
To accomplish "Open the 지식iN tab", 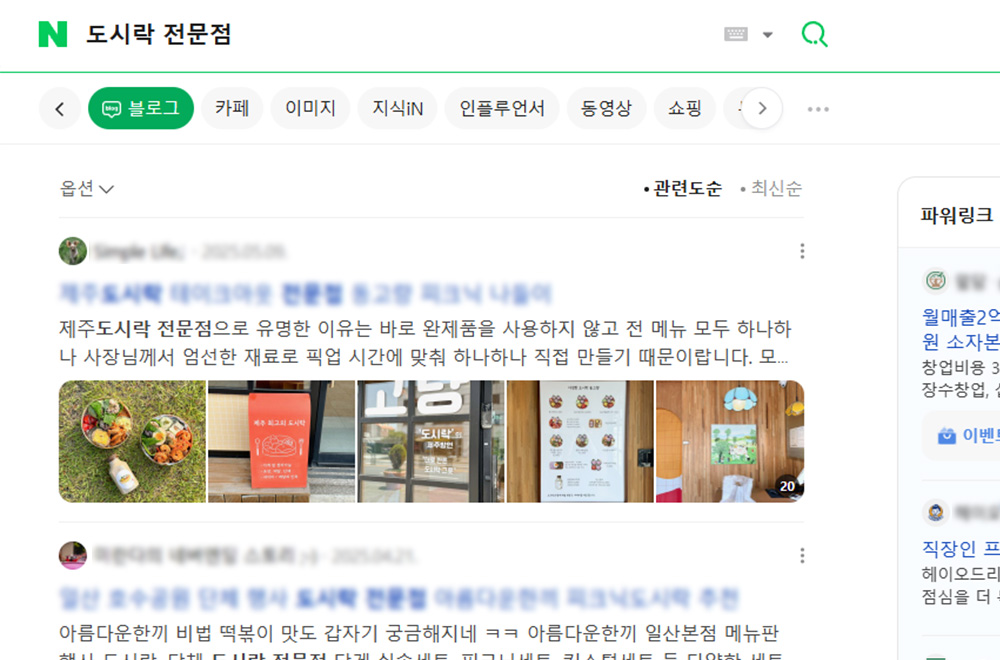I will coord(398,108).
